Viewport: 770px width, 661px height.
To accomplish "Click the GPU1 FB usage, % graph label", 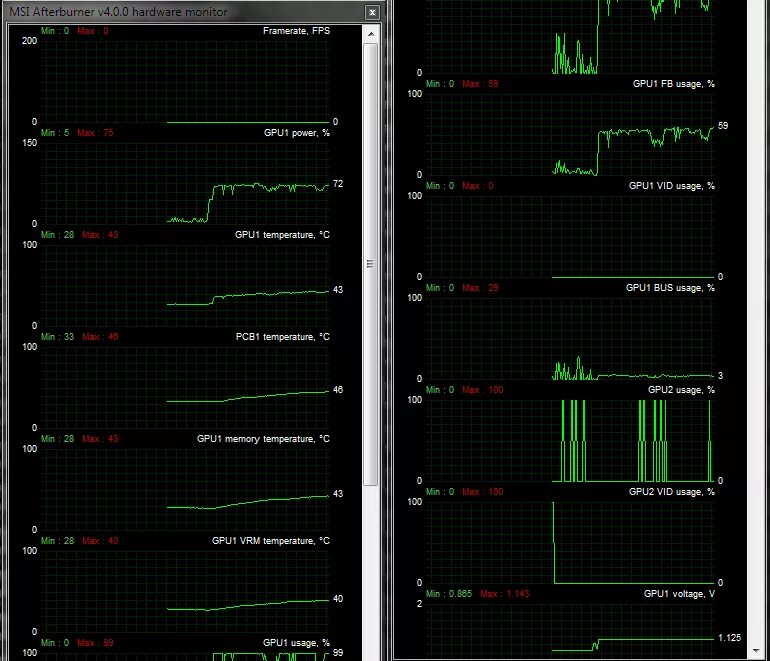I will point(673,84).
